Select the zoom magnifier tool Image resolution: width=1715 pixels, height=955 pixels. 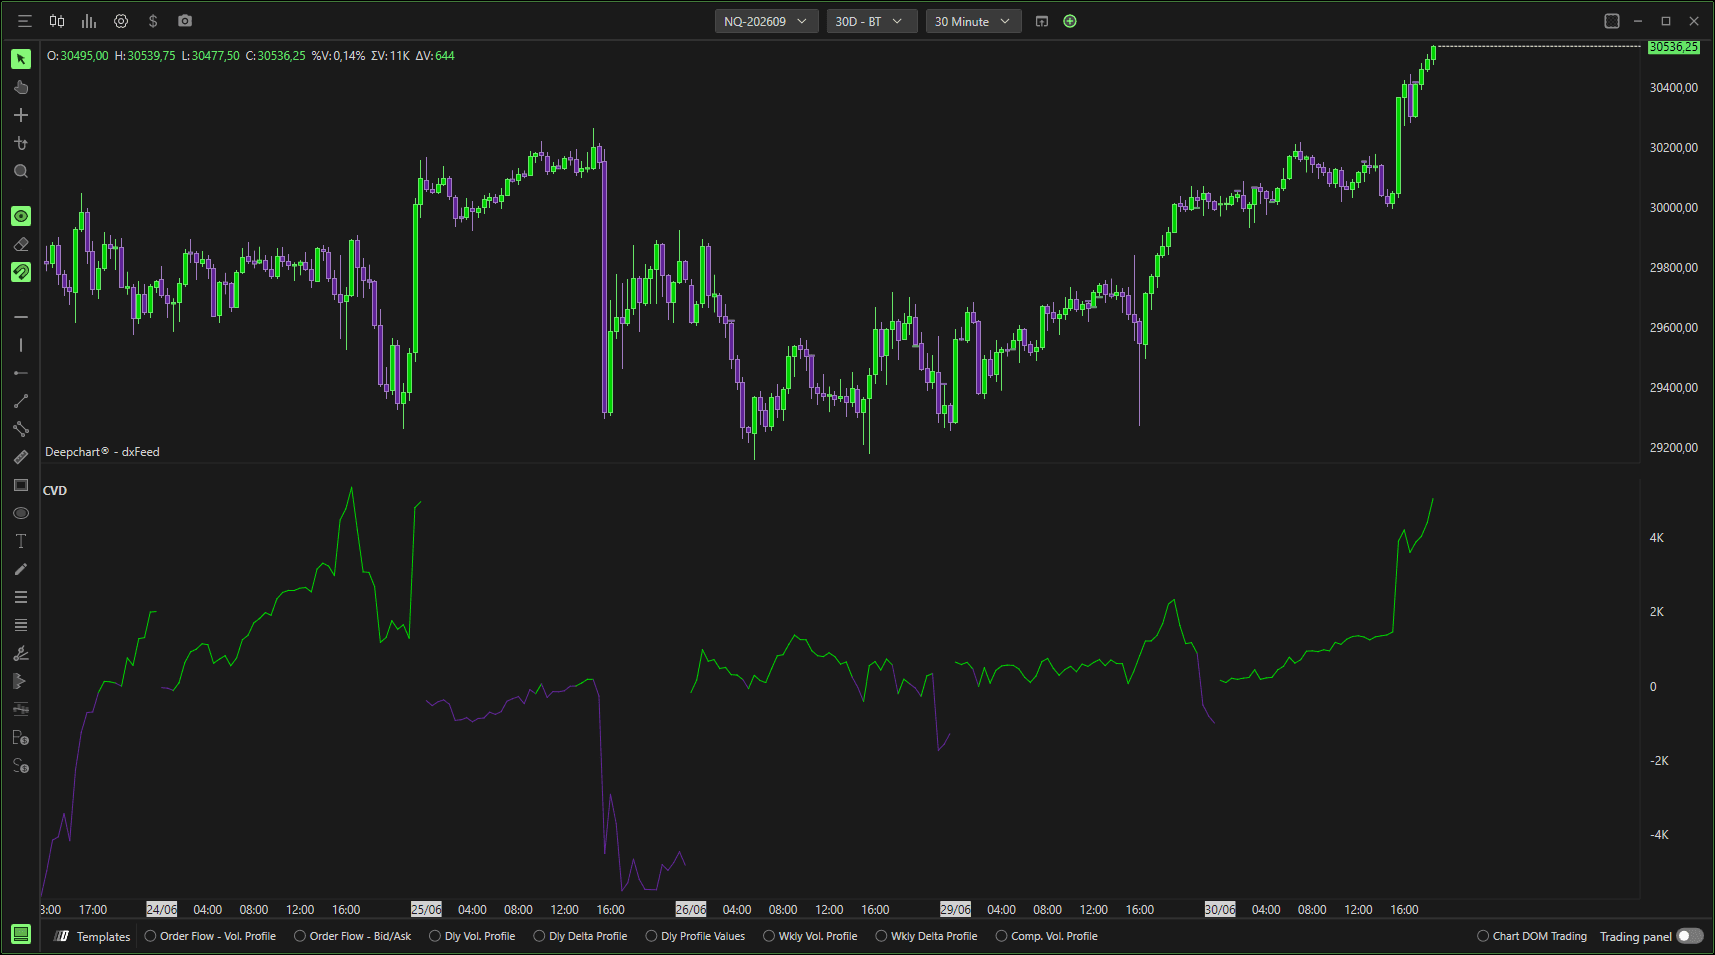[x=21, y=171]
